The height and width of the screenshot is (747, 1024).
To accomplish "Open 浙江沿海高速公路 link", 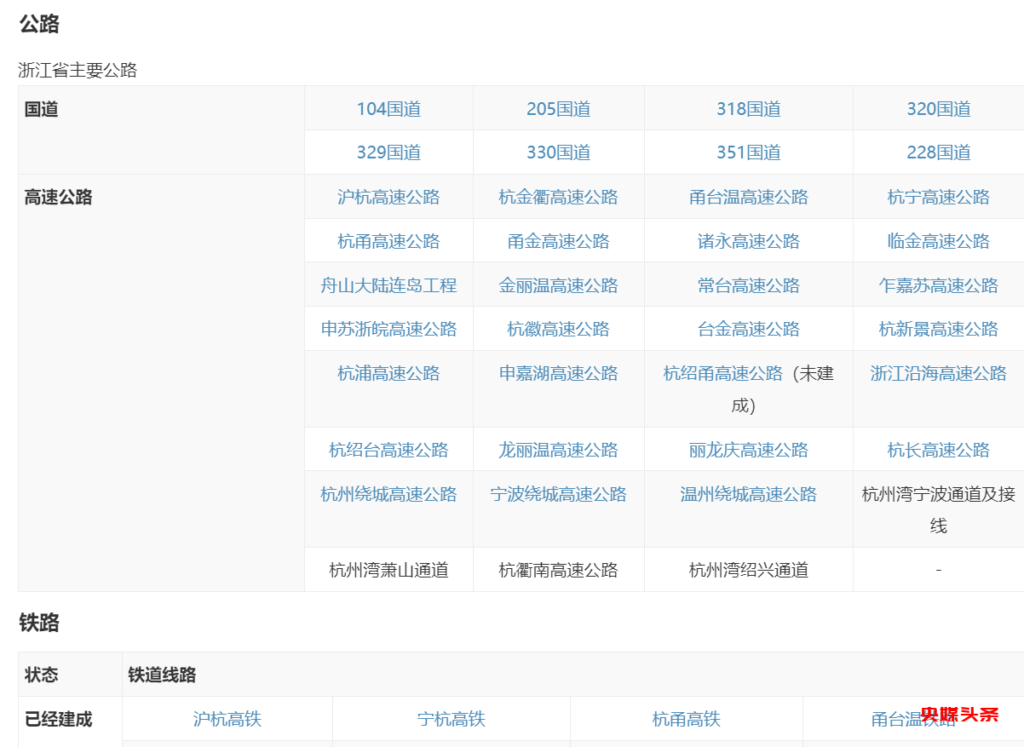I will (x=938, y=373).
